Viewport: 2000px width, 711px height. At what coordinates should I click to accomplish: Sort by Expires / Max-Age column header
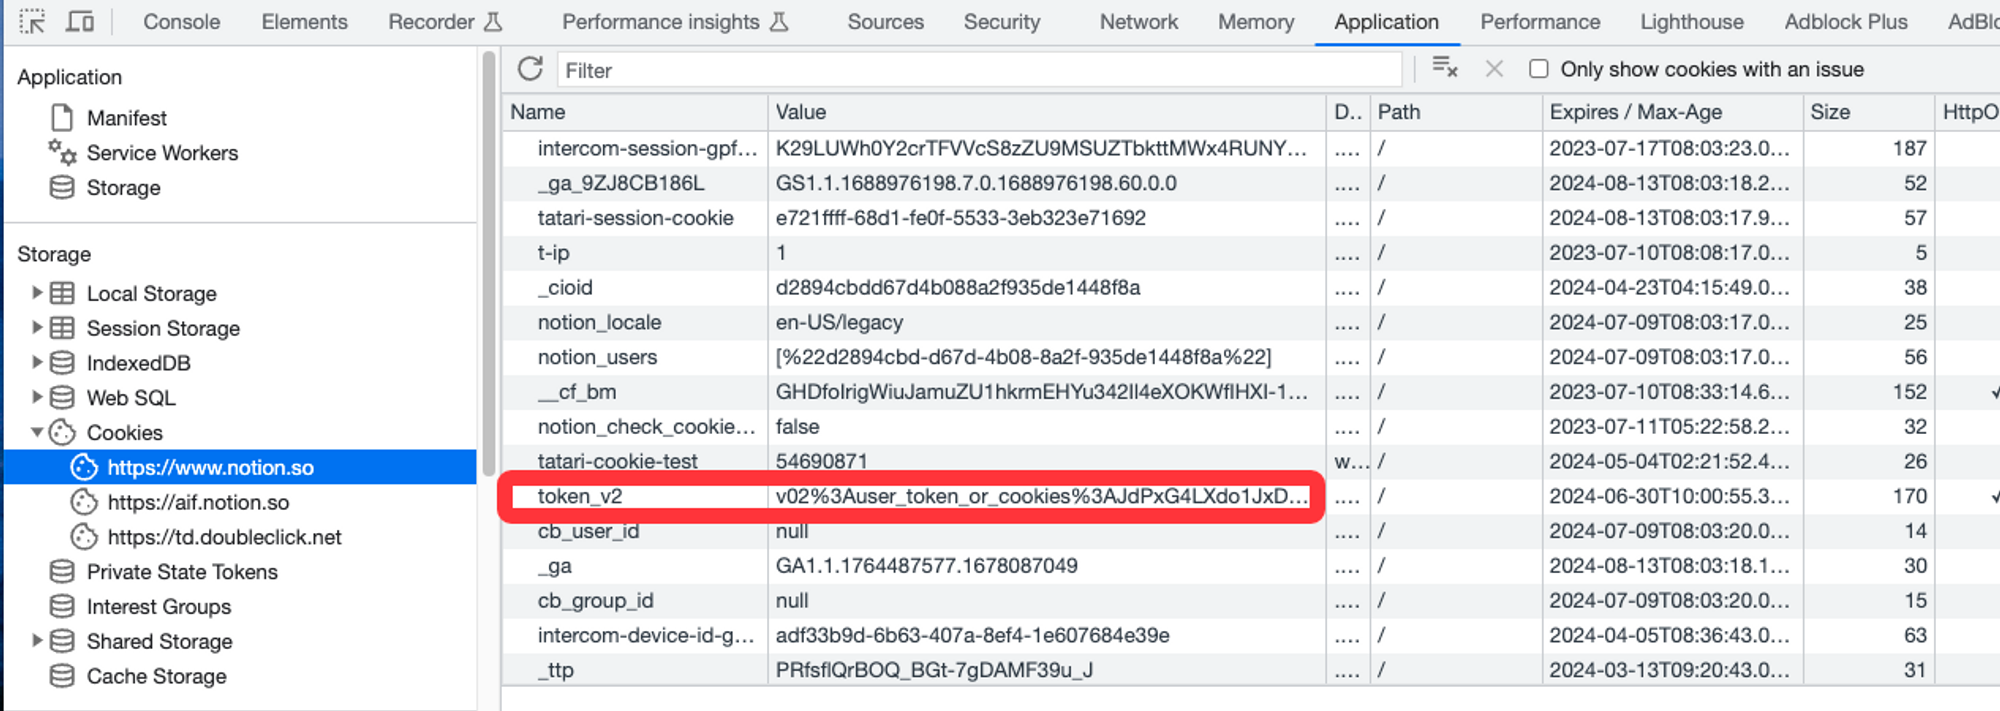click(1672, 112)
